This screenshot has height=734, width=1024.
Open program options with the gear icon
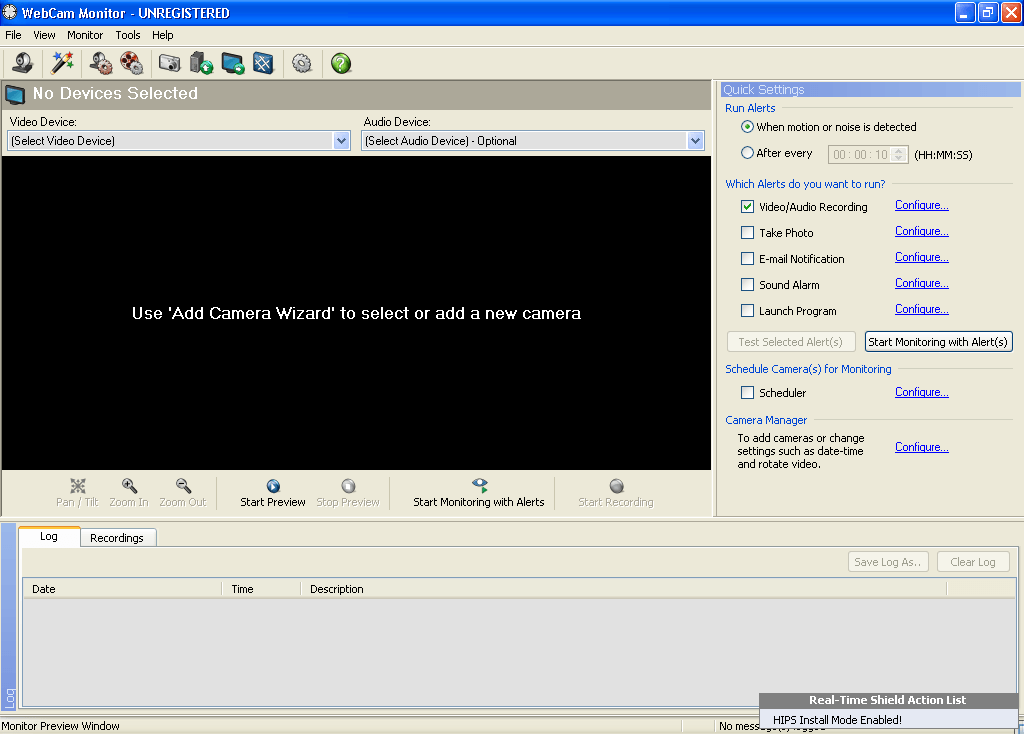point(300,62)
